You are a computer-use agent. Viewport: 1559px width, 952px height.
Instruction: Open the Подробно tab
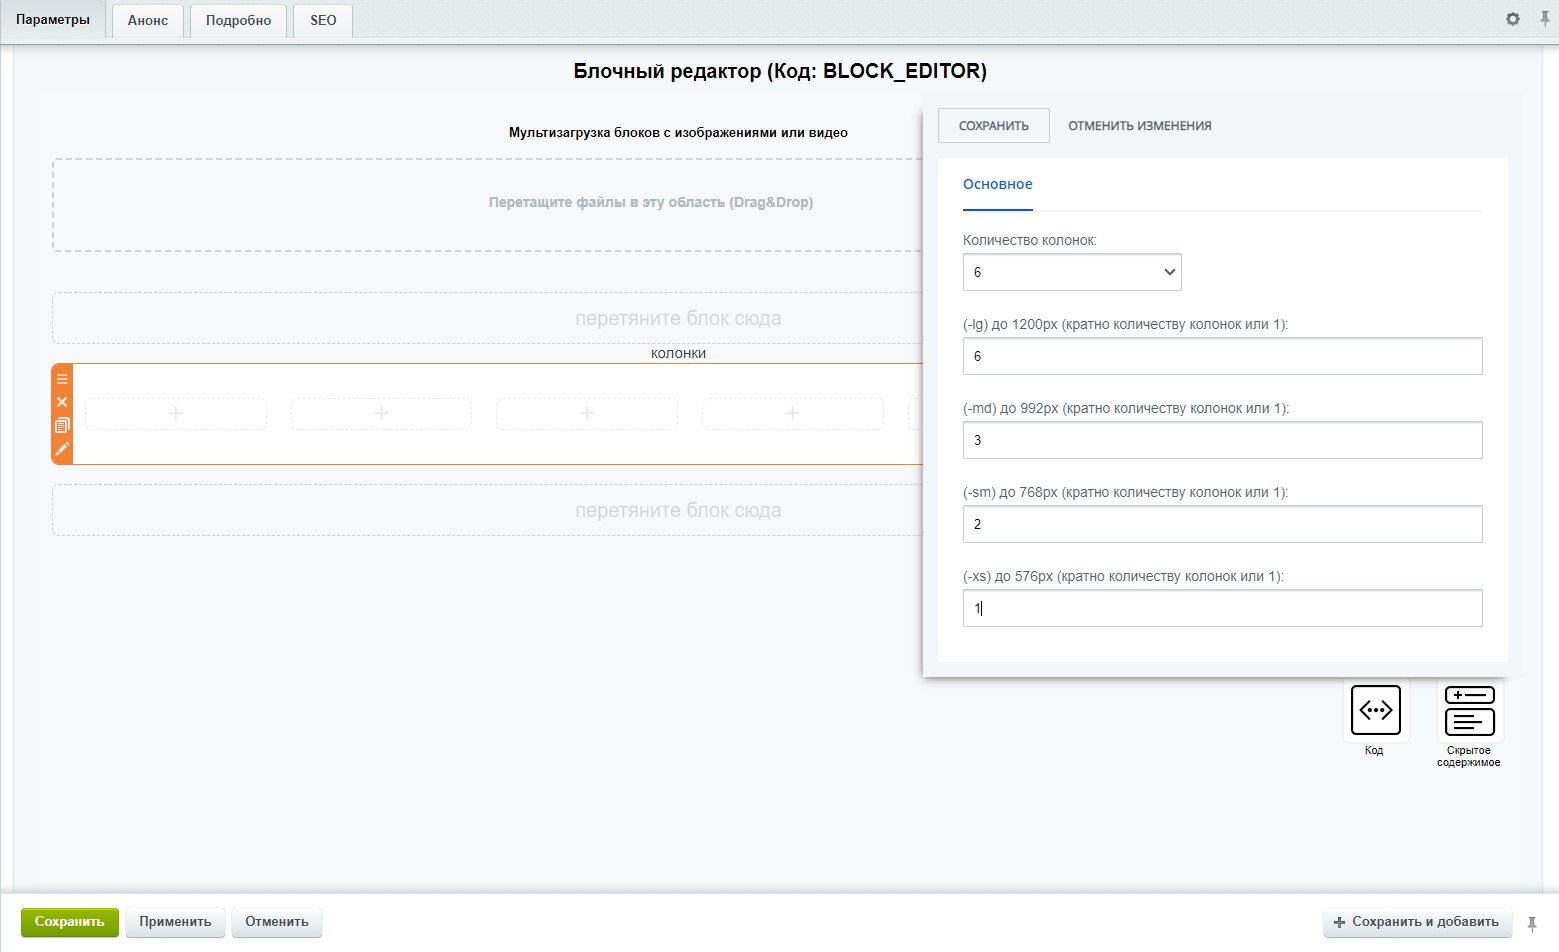(238, 20)
